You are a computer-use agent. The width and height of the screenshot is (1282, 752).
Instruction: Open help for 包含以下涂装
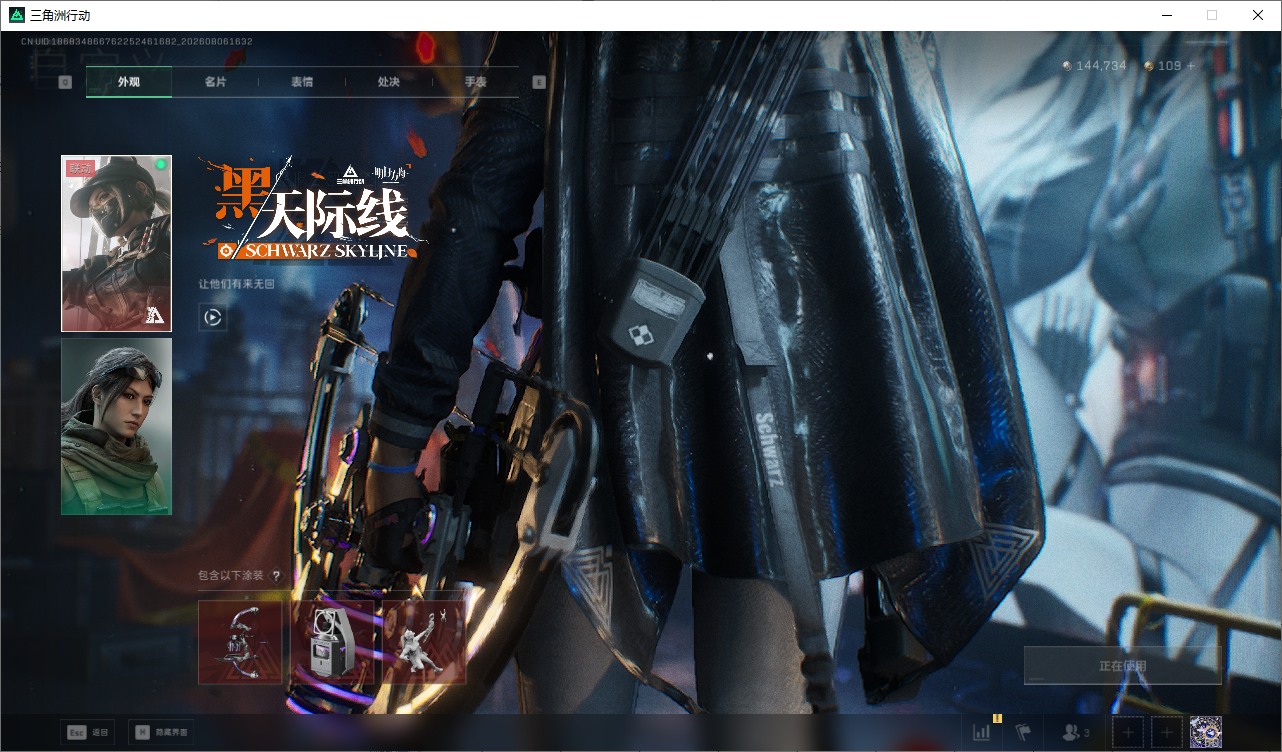point(276,576)
